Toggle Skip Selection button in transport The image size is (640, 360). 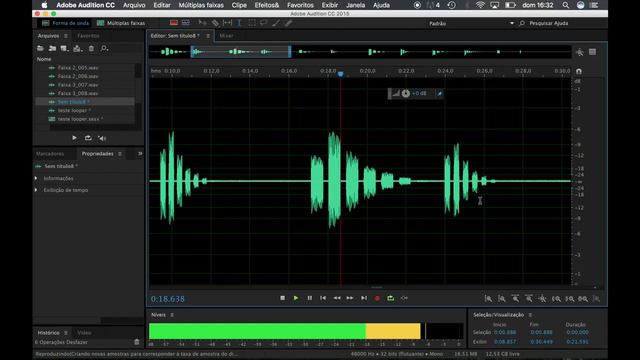tap(404, 298)
